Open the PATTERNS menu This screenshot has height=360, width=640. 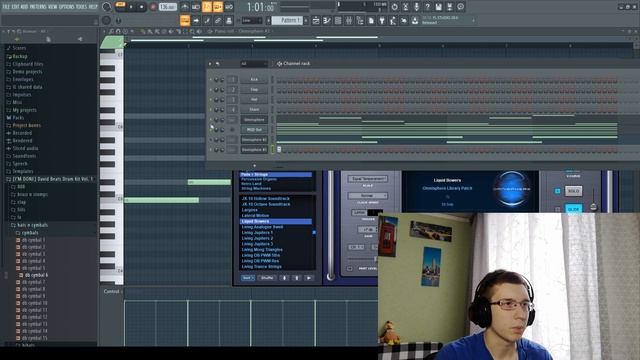(x=38, y=7)
